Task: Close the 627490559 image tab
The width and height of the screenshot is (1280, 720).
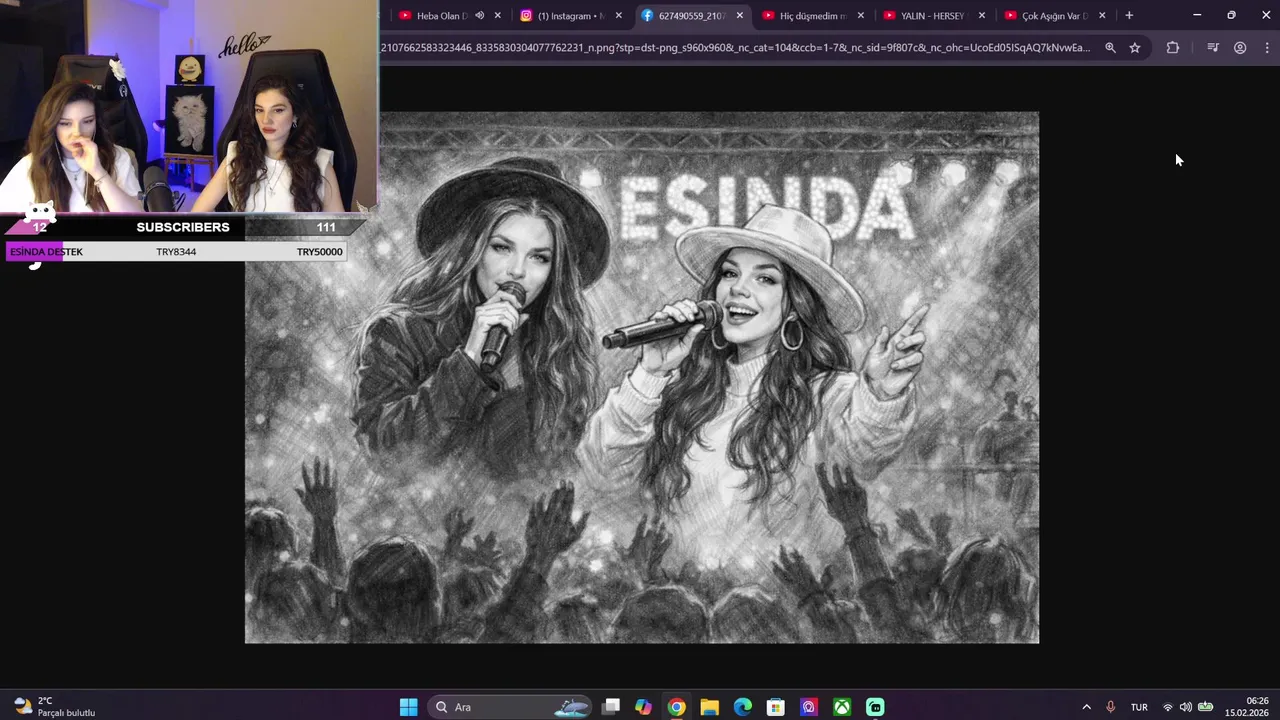Action: pos(740,16)
